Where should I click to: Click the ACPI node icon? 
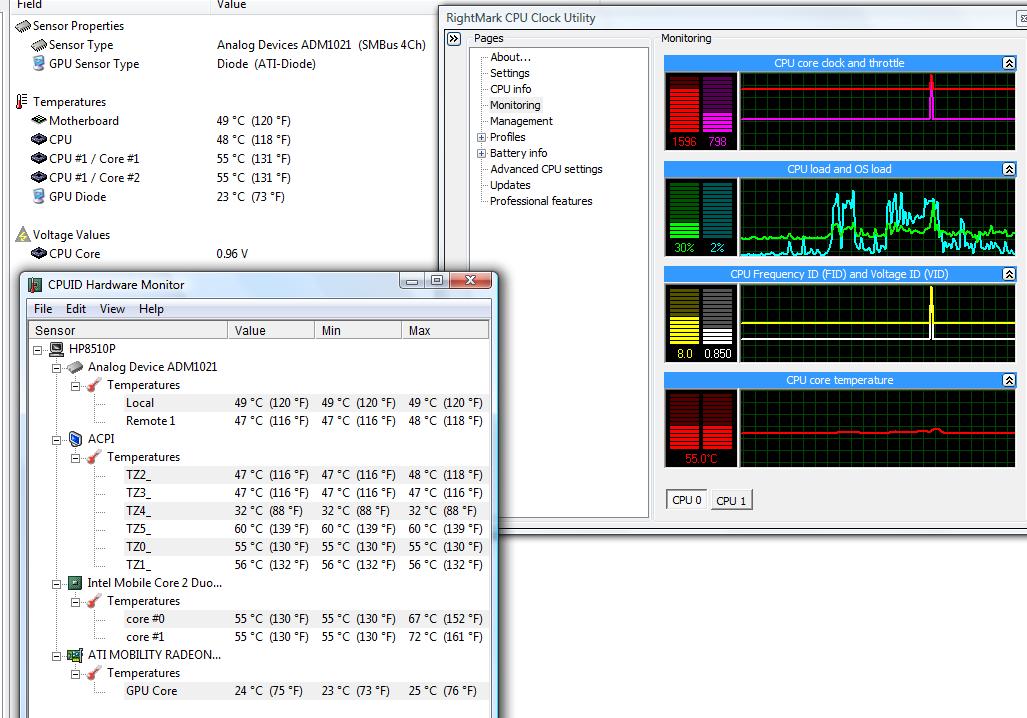coord(75,439)
